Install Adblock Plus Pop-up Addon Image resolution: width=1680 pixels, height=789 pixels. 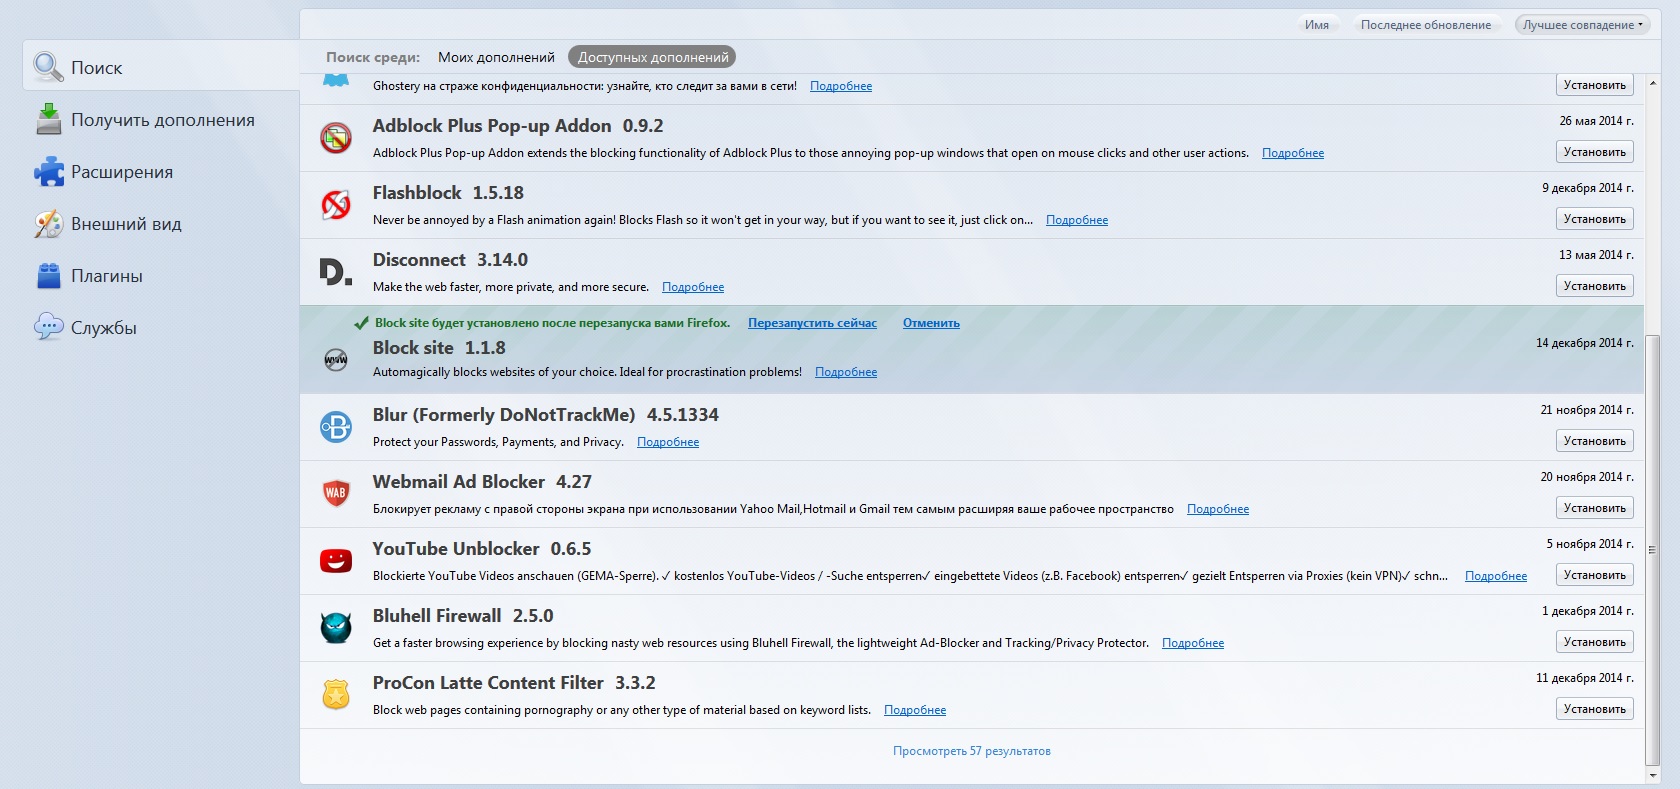[x=1595, y=152]
